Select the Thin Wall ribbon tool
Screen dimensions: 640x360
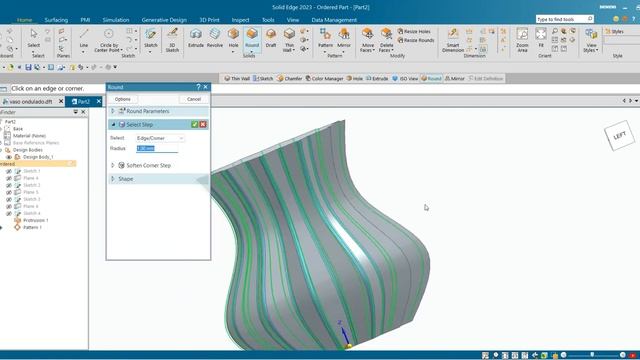pyautogui.click(x=289, y=40)
